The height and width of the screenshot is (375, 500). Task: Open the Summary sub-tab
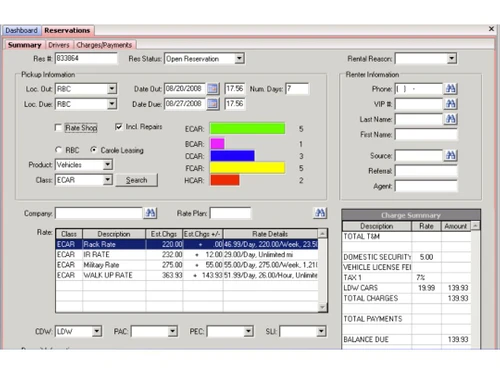pos(25,45)
